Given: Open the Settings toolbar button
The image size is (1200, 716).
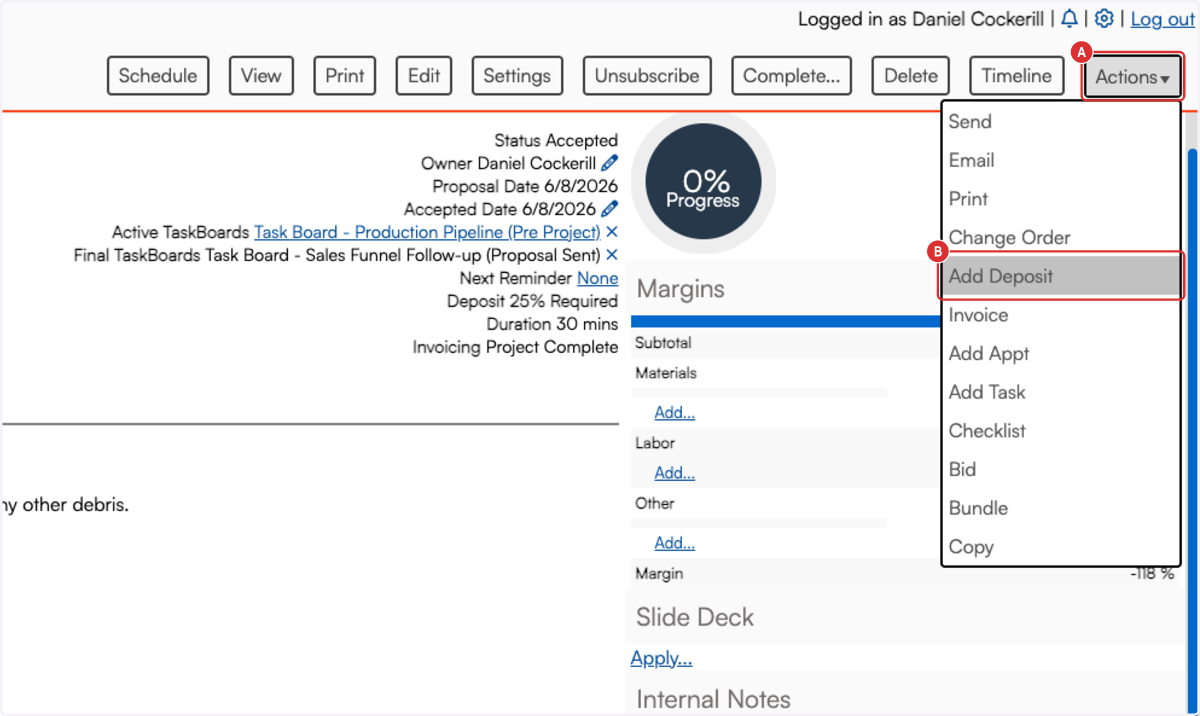Looking at the screenshot, I should (517, 76).
